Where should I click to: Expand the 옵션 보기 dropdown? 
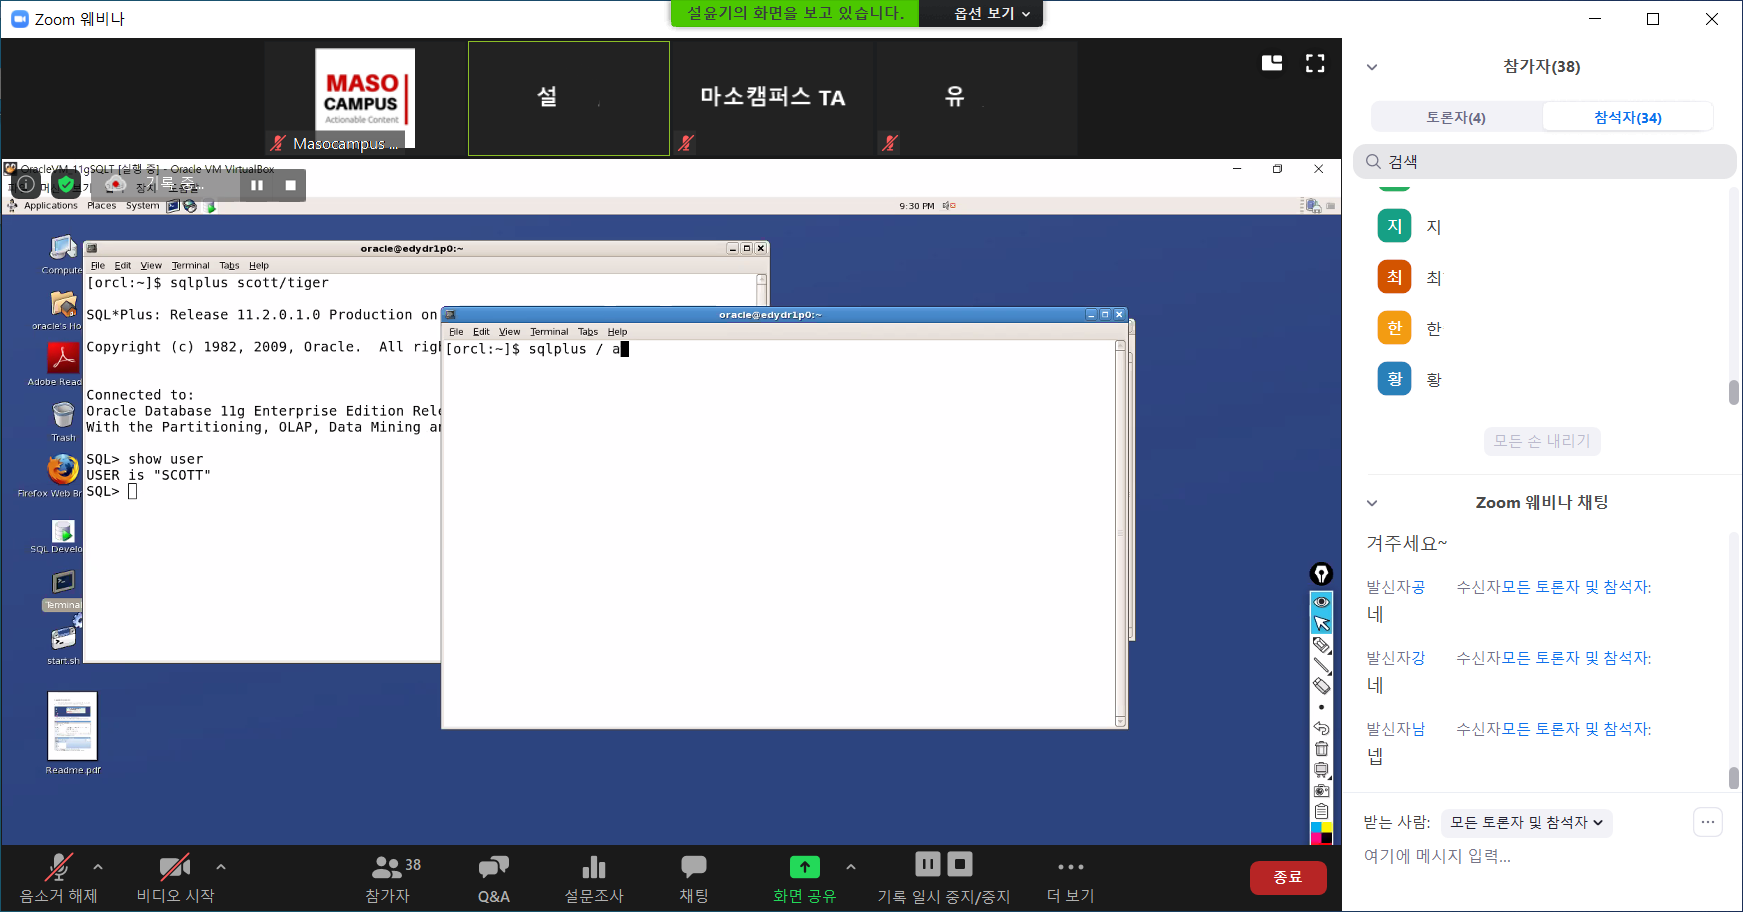coord(991,13)
